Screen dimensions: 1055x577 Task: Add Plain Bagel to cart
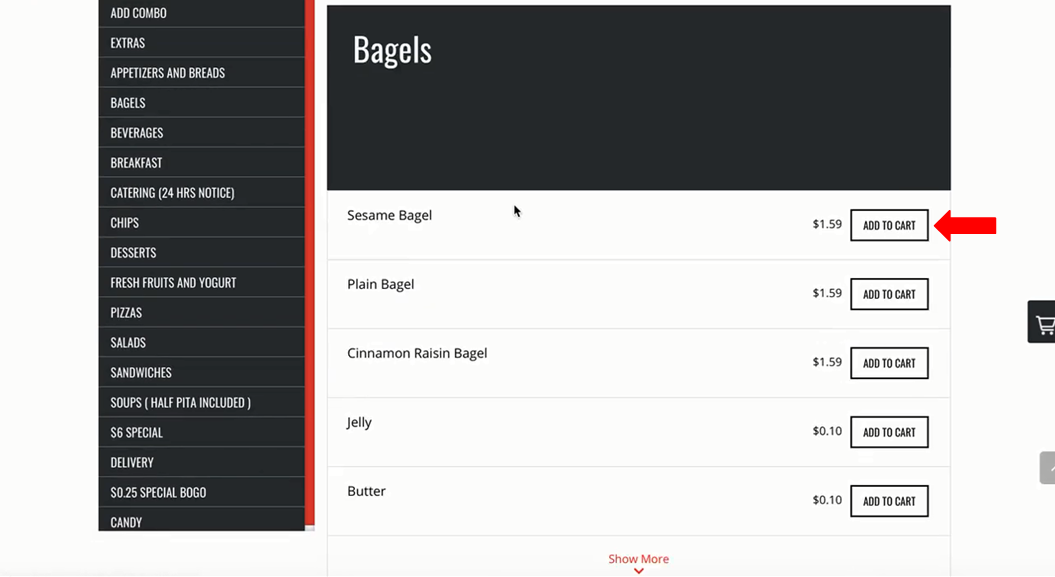point(889,294)
